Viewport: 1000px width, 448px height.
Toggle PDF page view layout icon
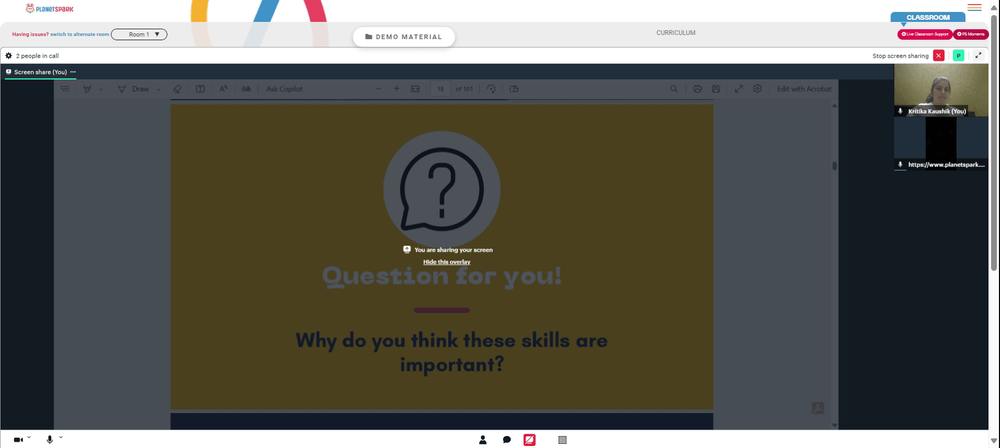click(200, 89)
